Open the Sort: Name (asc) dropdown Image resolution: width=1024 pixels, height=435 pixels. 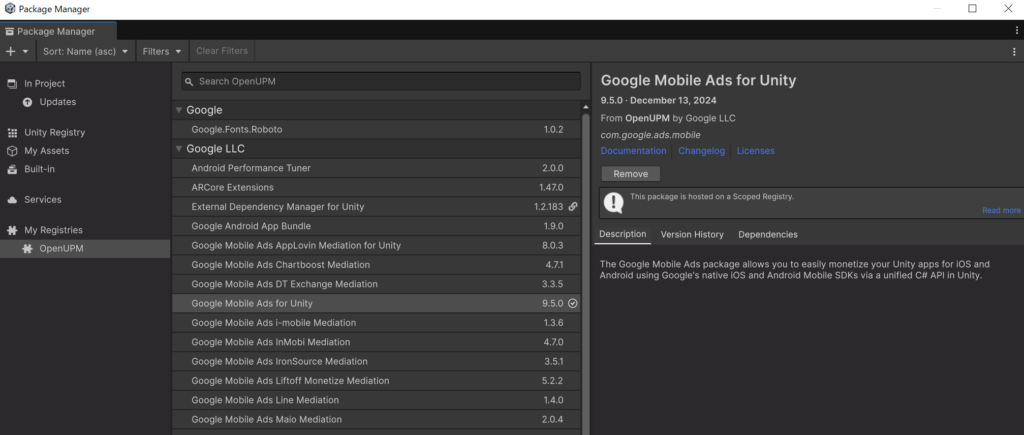pos(85,51)
